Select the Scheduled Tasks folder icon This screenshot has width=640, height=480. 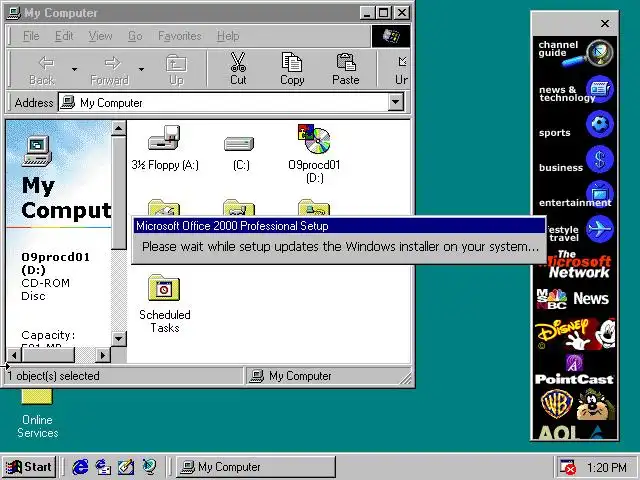click(164, 288)
